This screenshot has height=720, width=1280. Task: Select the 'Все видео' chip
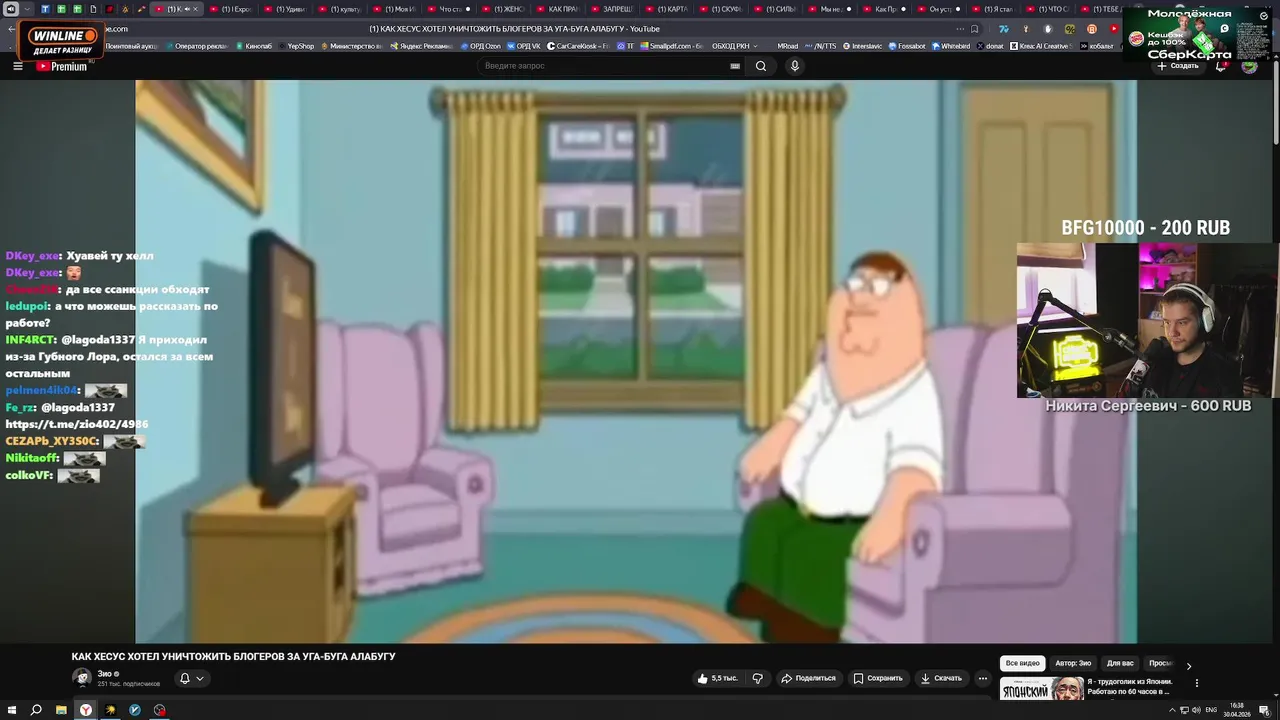[x=1023, y=663]
